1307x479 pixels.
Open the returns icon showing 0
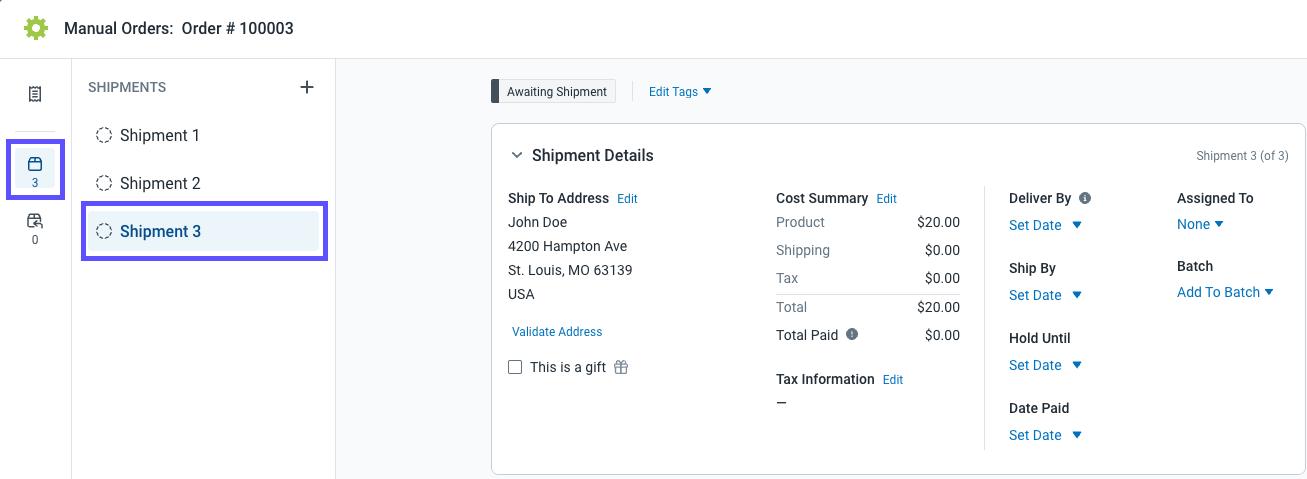coord(35,227)
